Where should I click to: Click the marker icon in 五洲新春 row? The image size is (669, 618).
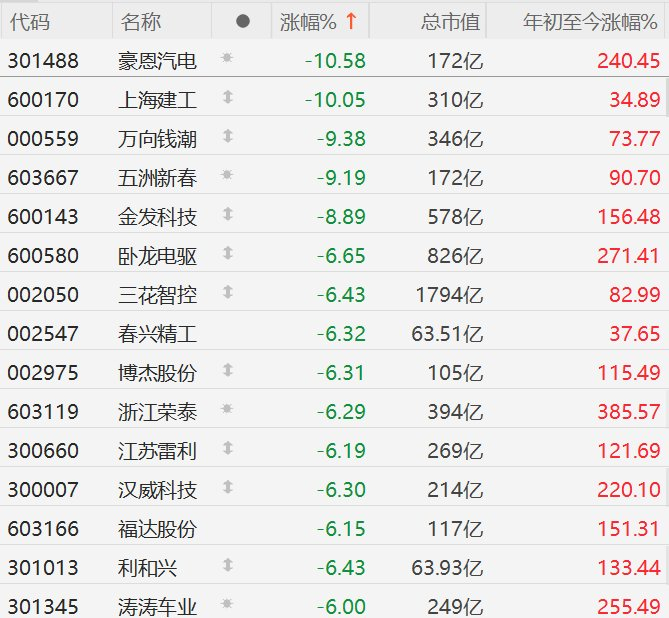tap(227, 175)
